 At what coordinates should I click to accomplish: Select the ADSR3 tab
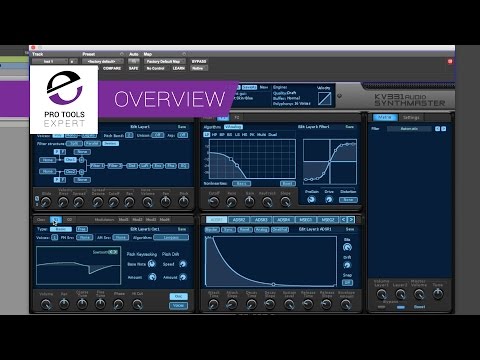(261, 220)
